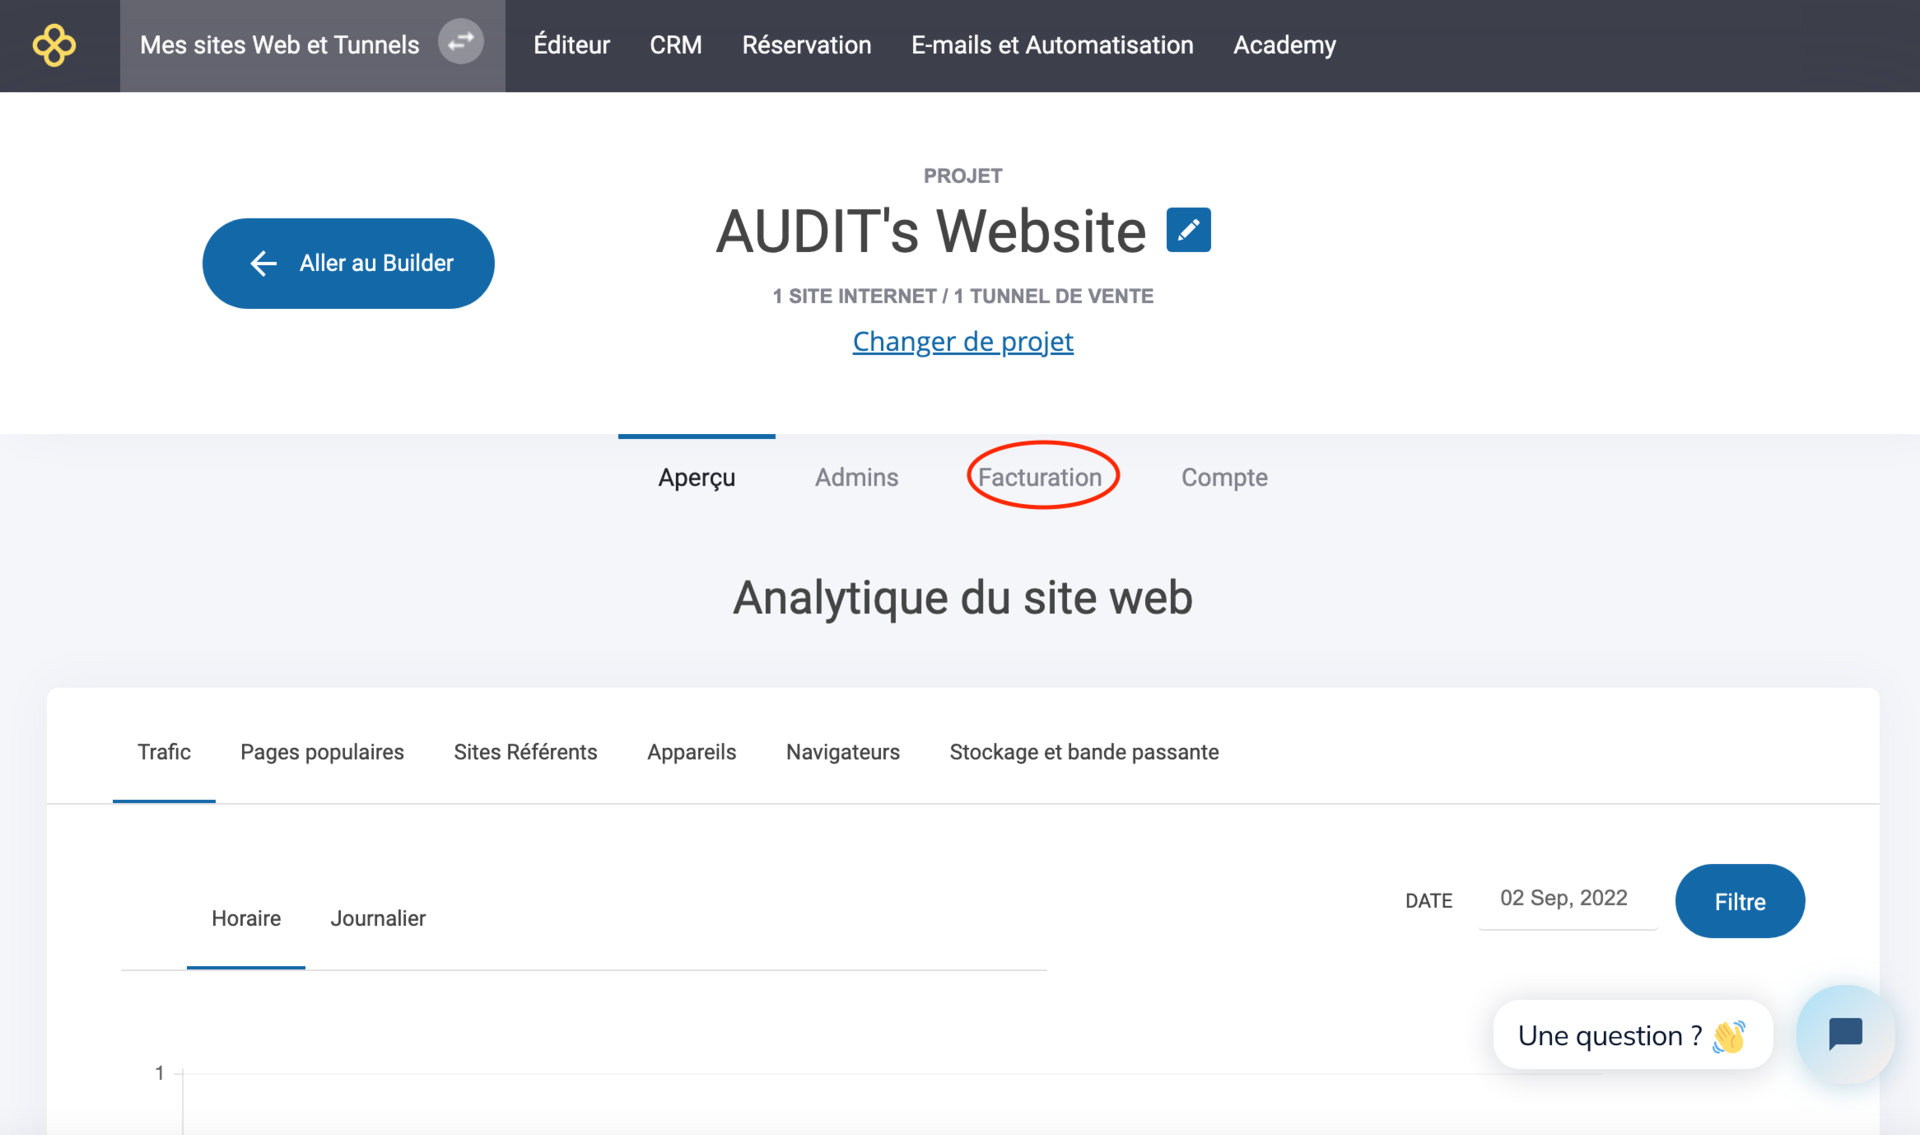Click Aller au Builder button
Viewport: 1920px width, 1135px height.
pos(348,263)
